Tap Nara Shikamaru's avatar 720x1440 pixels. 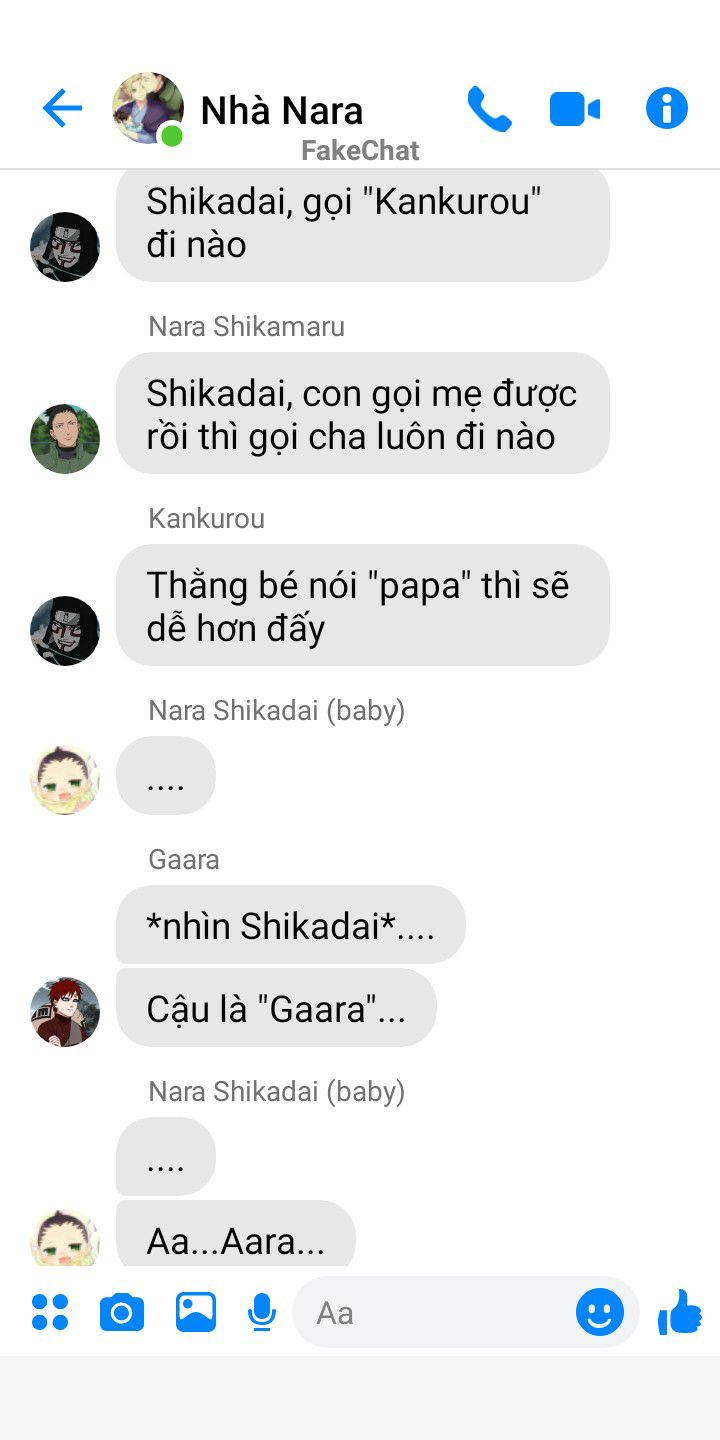[x=65, y=439]
